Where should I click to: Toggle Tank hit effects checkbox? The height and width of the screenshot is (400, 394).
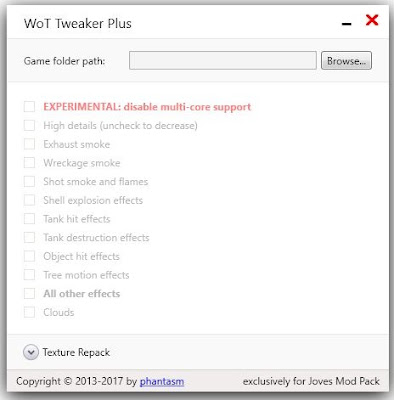click(29, 219)
